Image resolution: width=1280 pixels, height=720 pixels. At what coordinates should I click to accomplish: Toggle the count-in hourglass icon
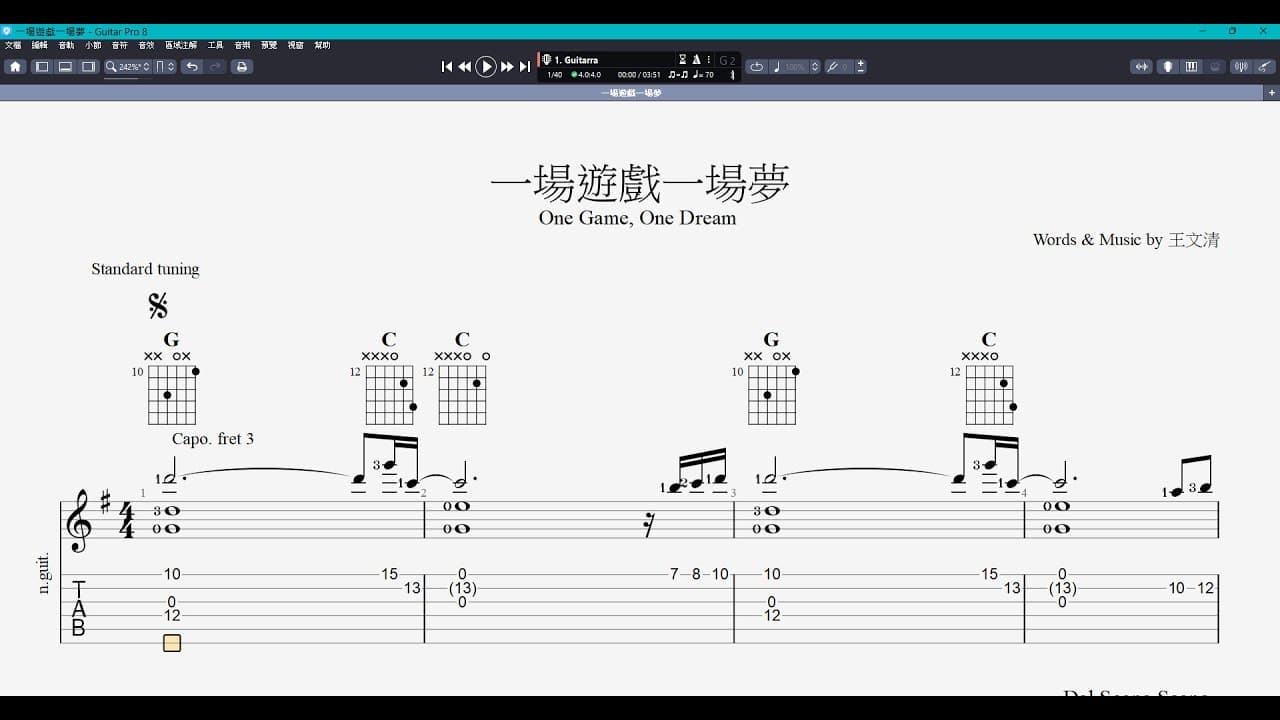(x=683, y=60)
